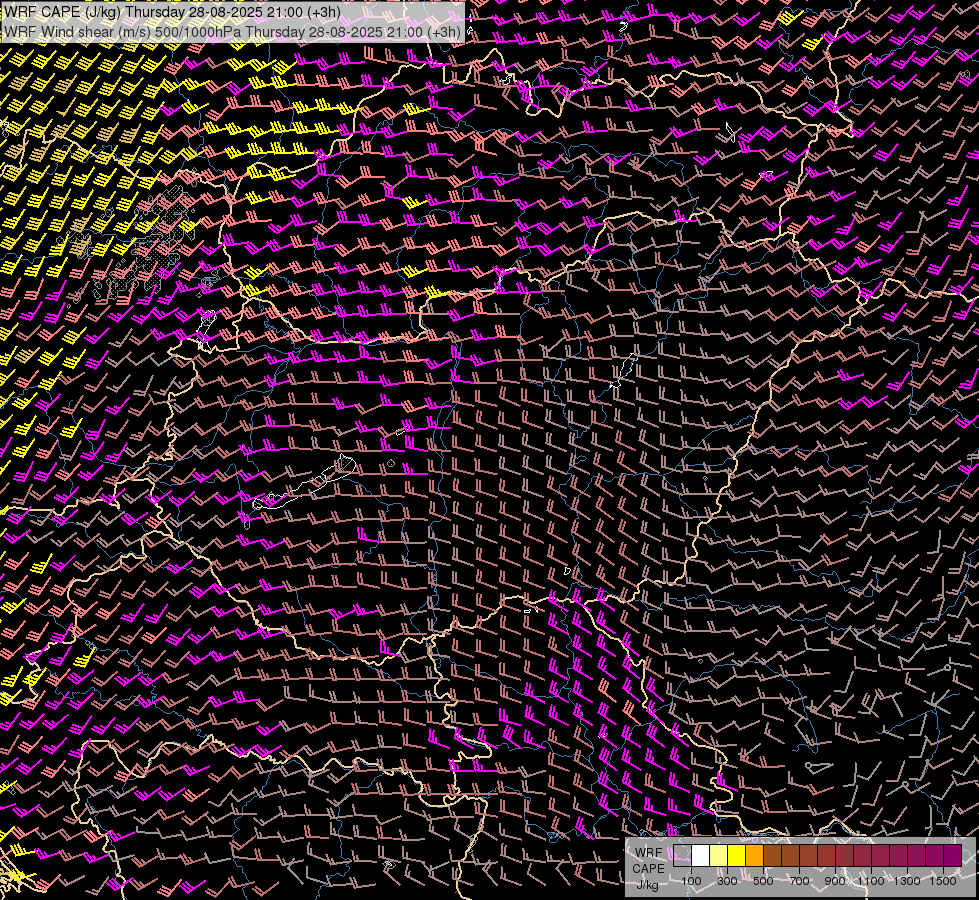The image size is (979, 900).
Task: Click the legend value 500
Action: point(763,881)
